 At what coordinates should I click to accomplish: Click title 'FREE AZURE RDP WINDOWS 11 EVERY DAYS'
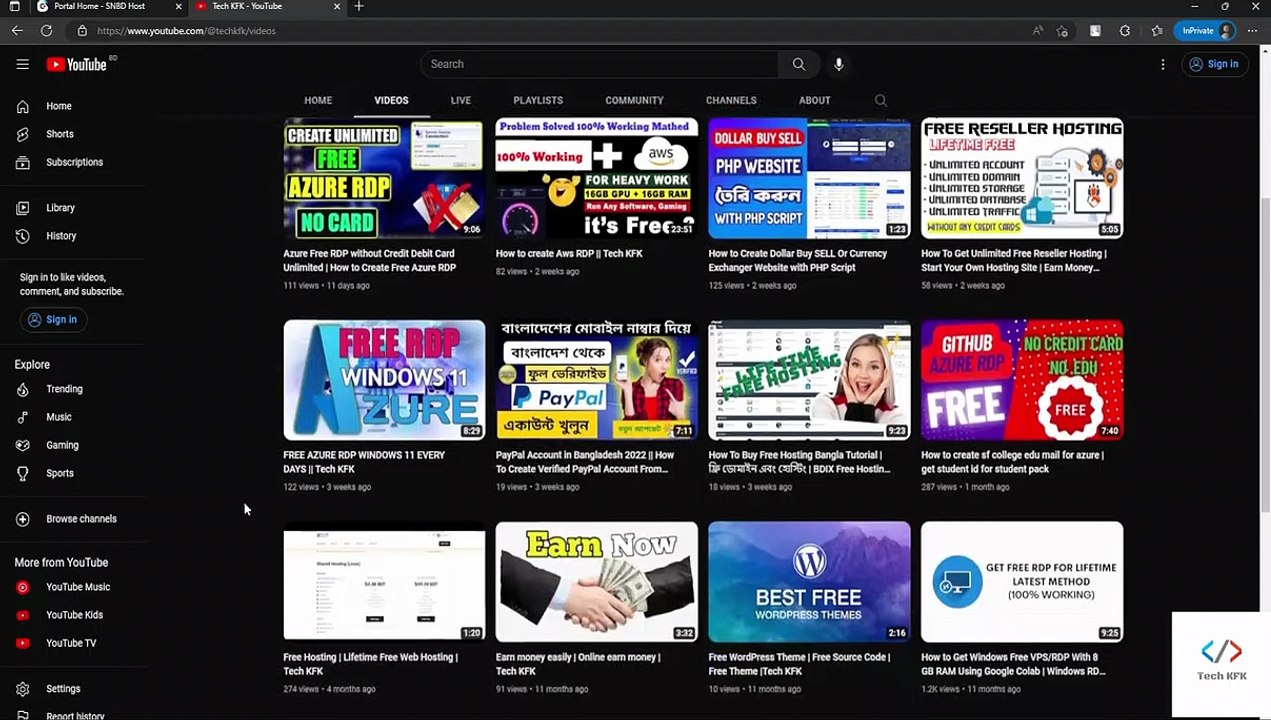click(364, 462)
